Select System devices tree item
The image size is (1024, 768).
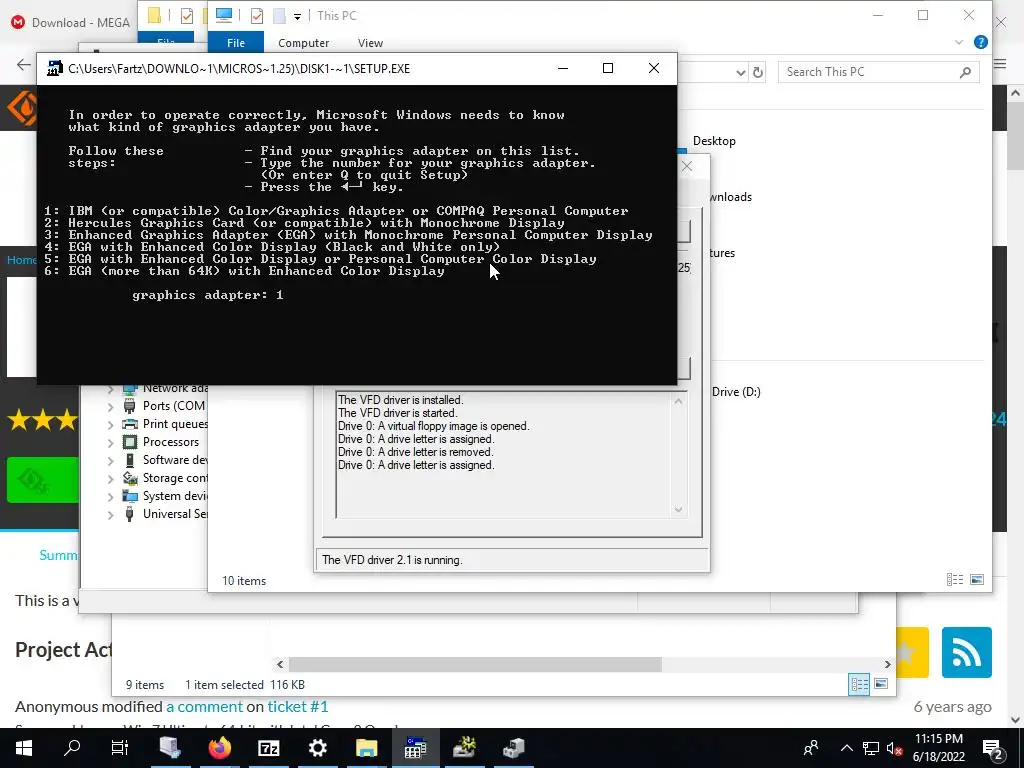175,496
